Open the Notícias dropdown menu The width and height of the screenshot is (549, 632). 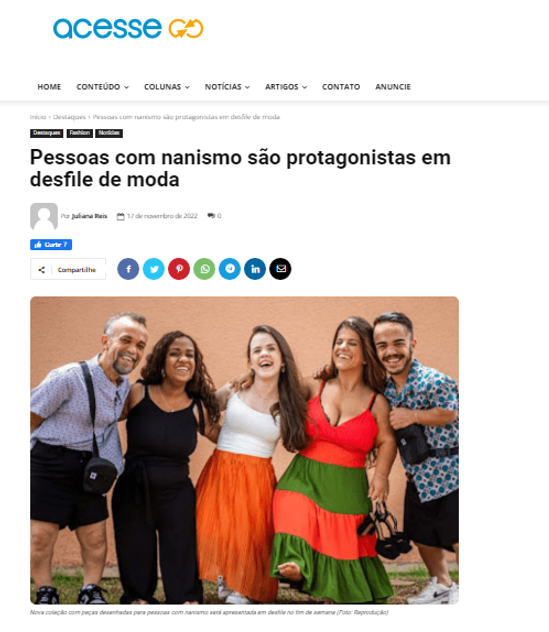[x=227, y=87]
